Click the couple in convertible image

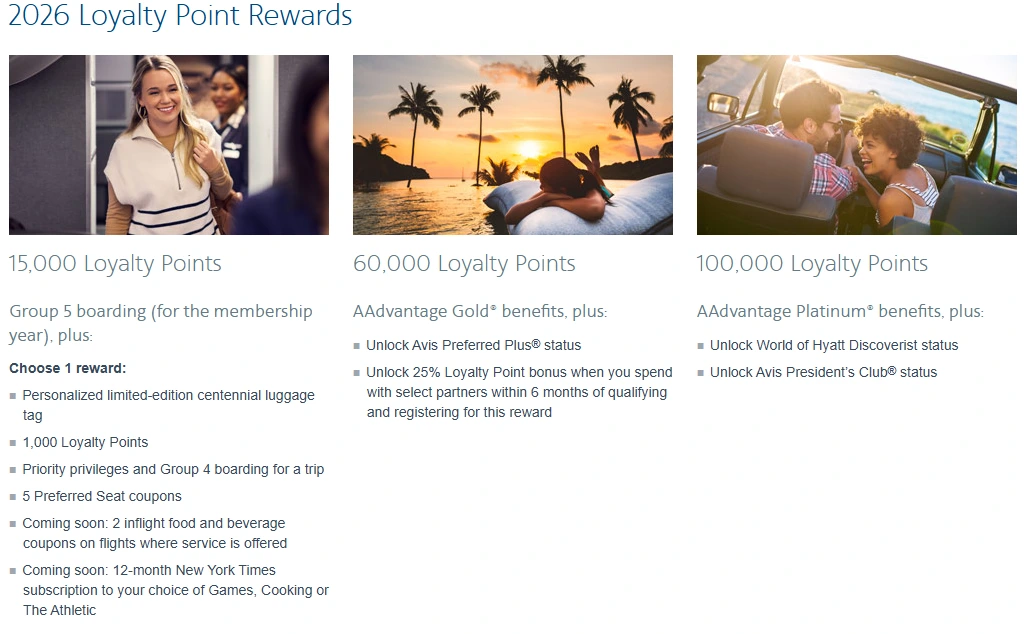click(x=856, y=145)
